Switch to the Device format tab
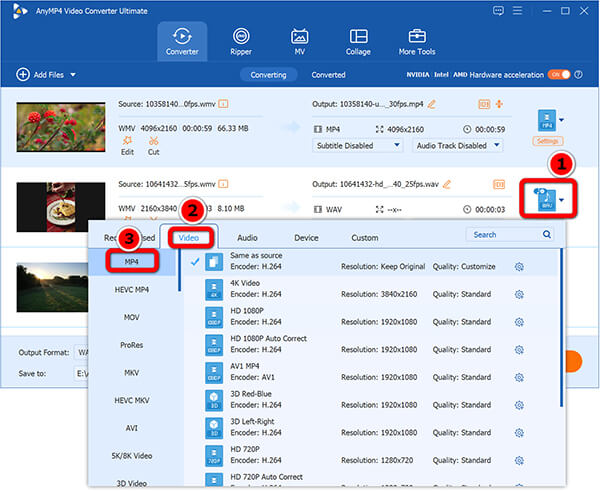600x491 pixels. pos(306,238)
